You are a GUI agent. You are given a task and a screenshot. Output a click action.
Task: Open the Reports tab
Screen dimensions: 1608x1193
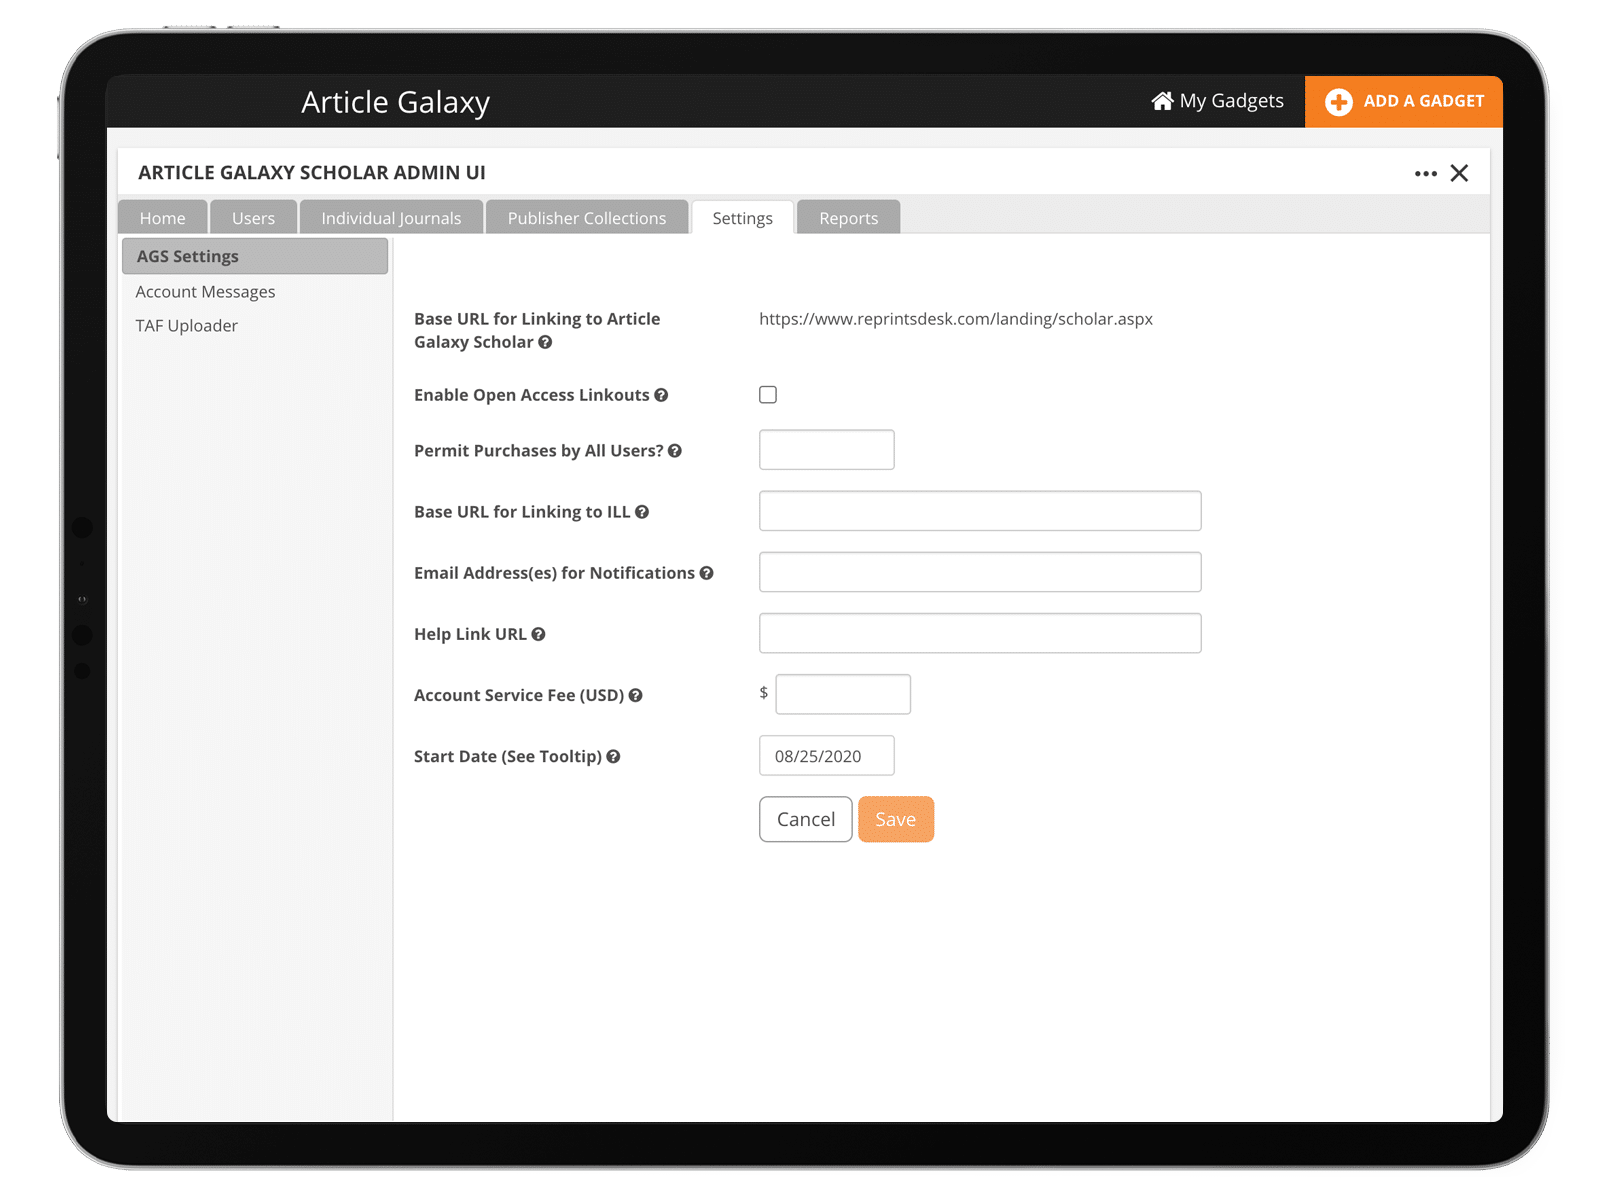click(849, 218)
